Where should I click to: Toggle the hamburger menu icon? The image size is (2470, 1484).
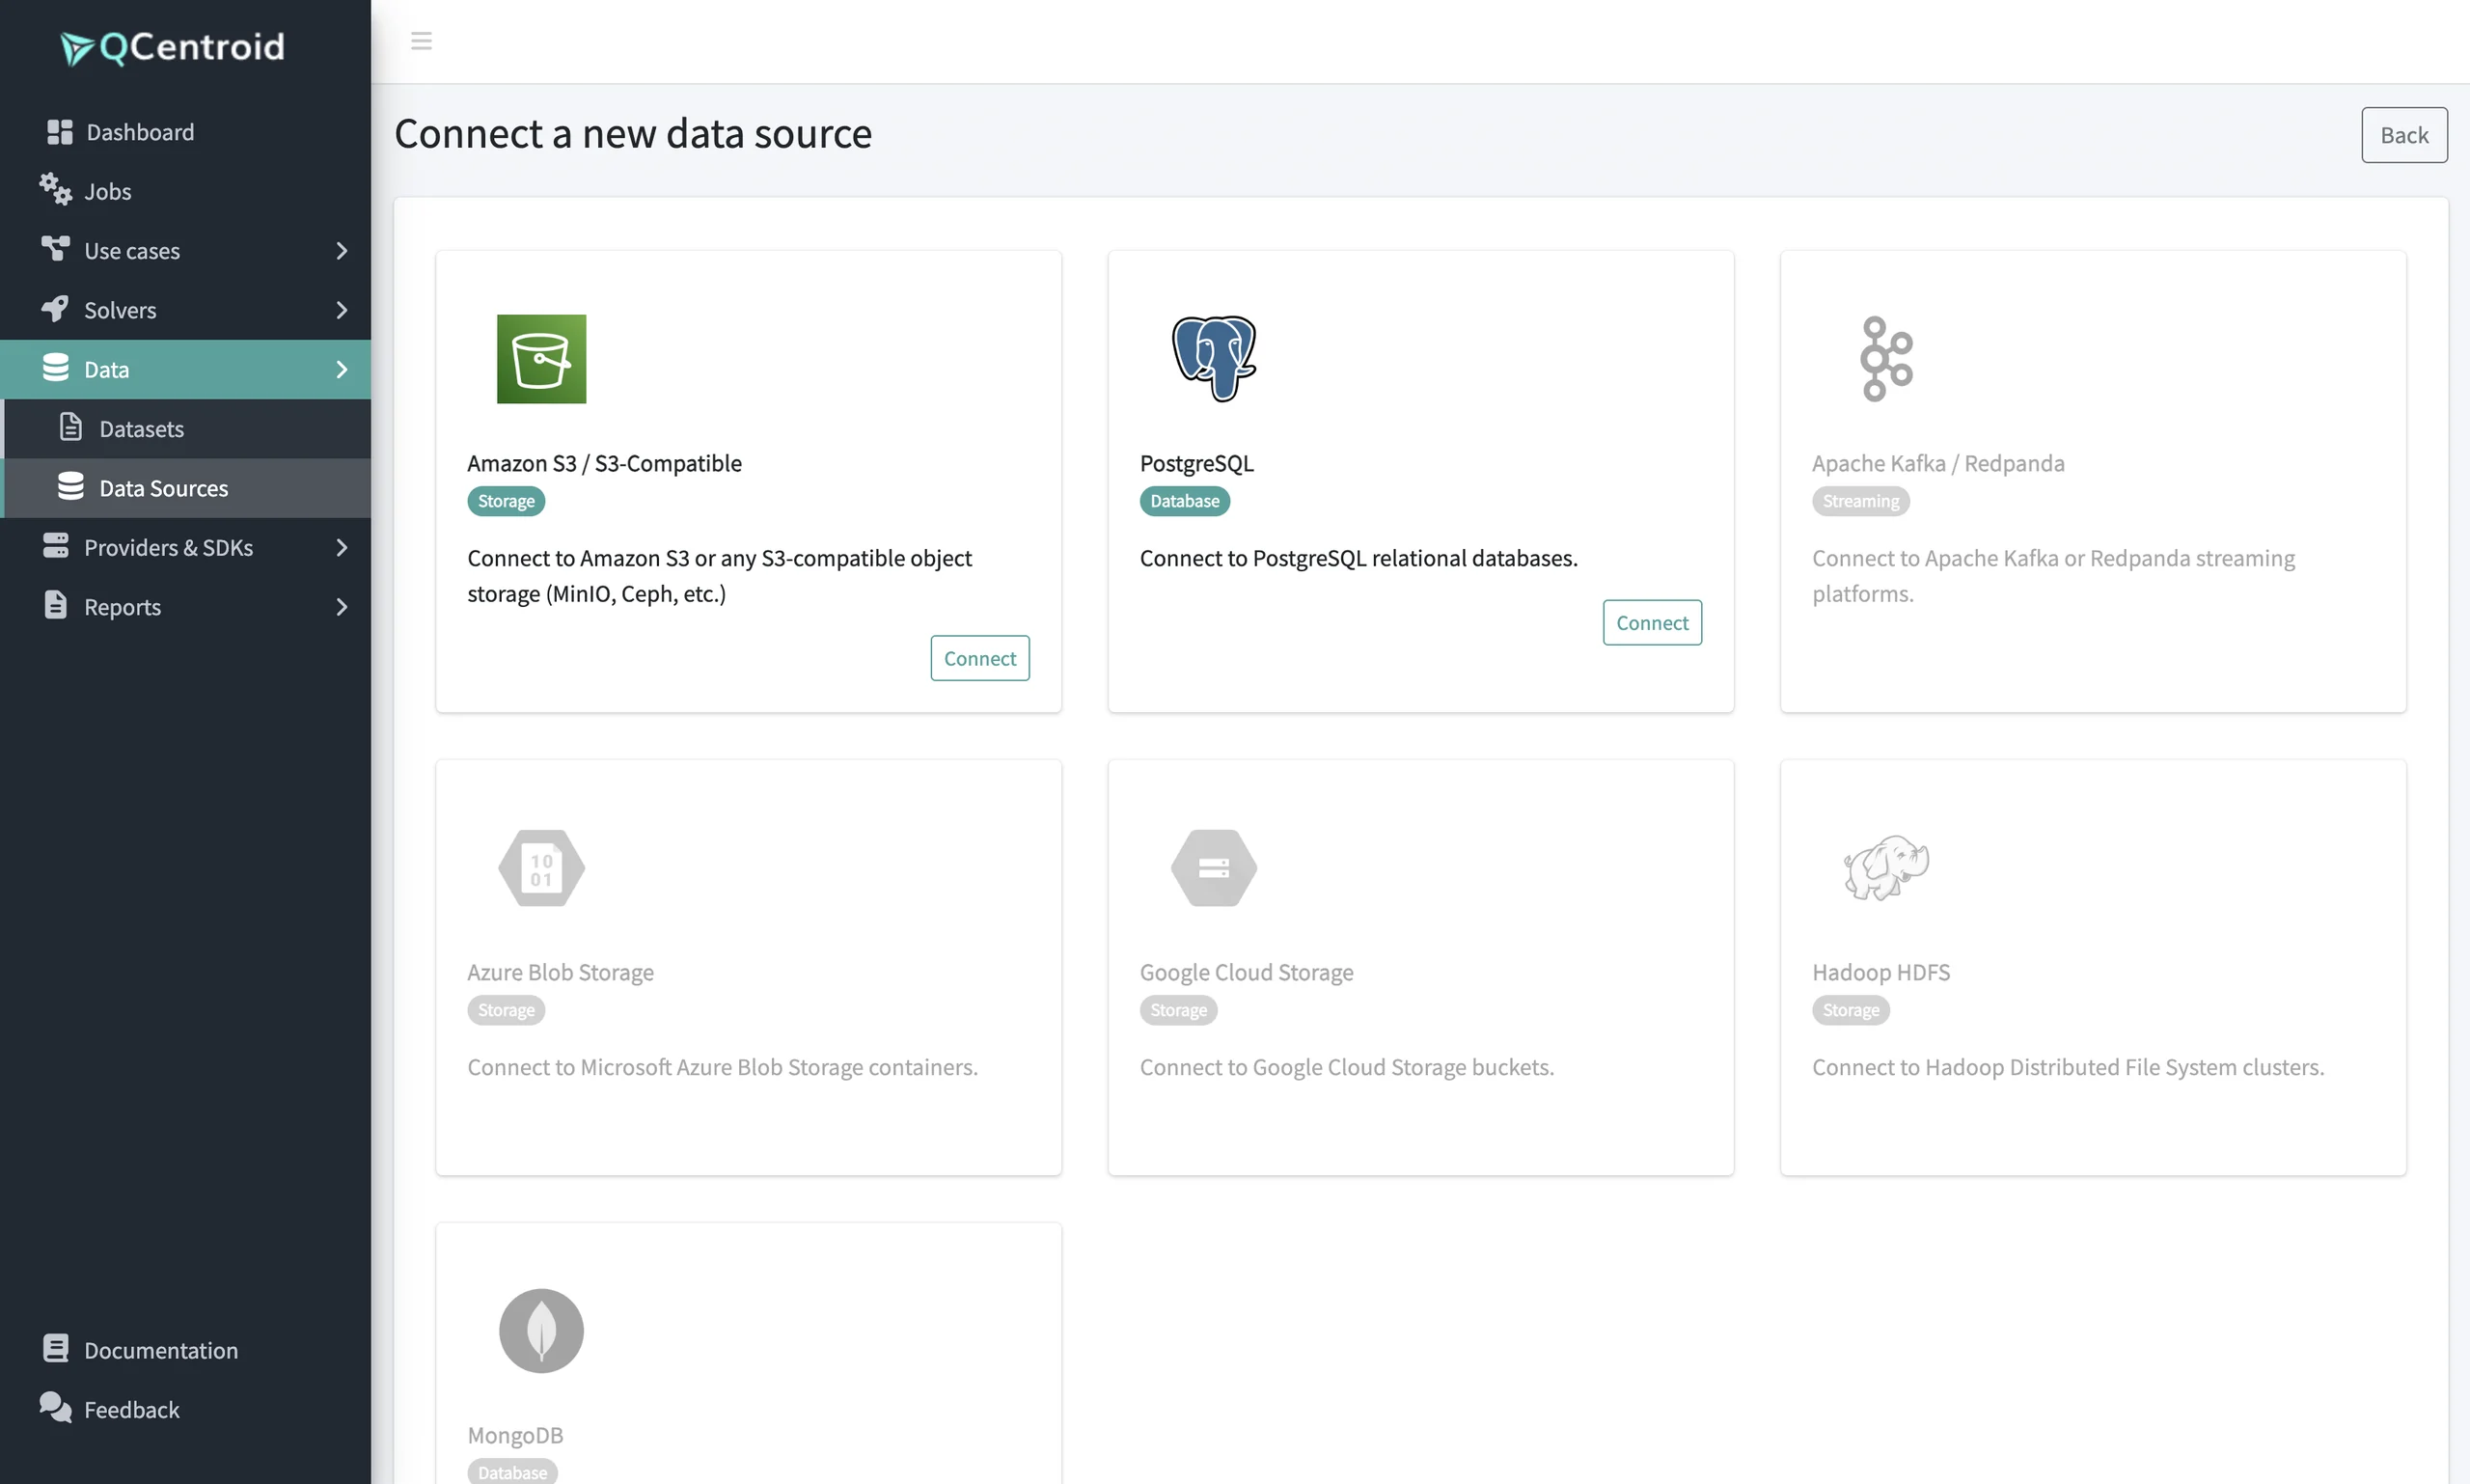[421, 41]
